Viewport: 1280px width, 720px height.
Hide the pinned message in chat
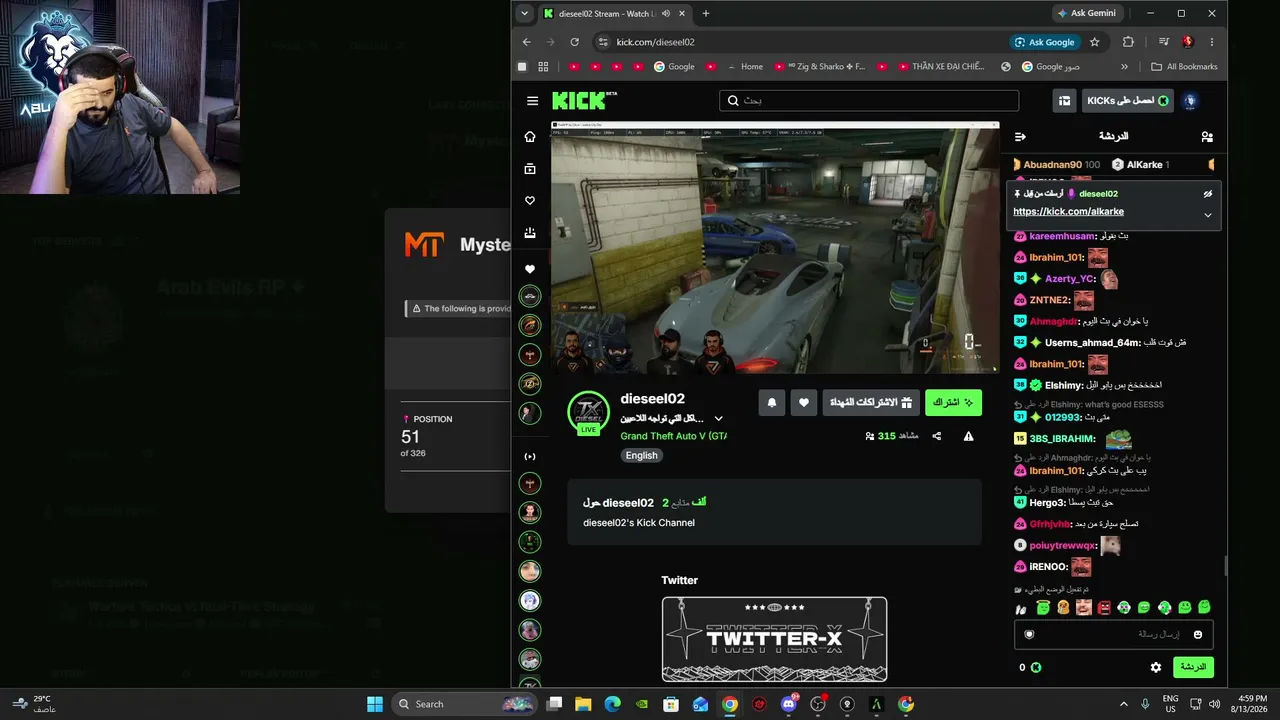coord(1207,194)
